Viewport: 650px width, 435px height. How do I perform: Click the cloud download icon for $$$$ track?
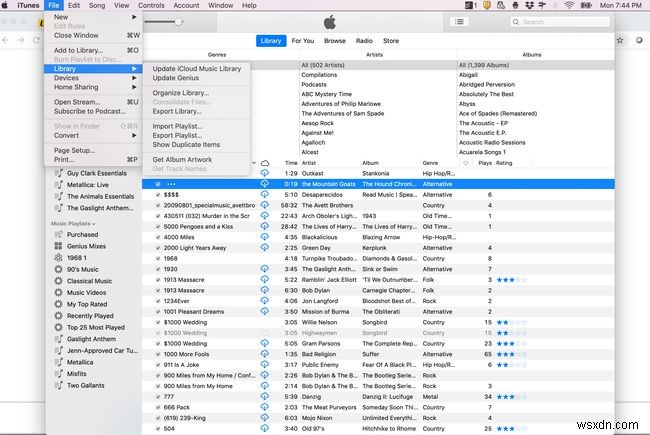click(x=264, y=194)
